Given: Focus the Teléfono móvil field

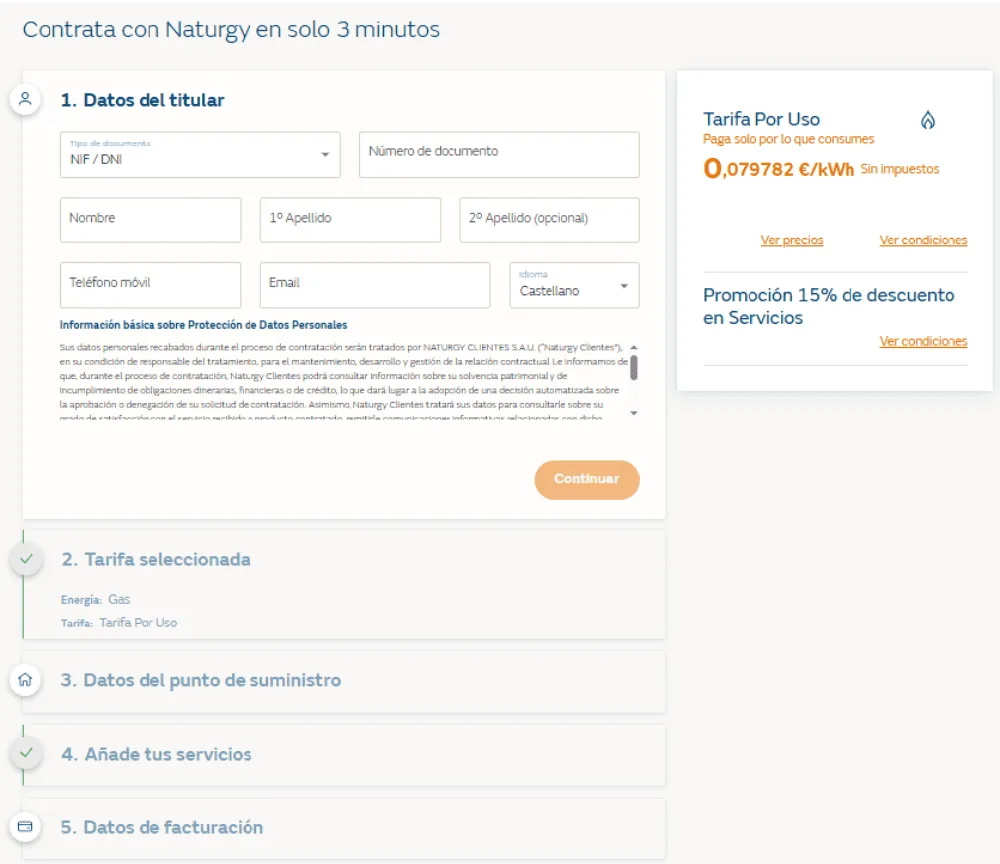Looking at the screenshot, I should tap(151, 285).
